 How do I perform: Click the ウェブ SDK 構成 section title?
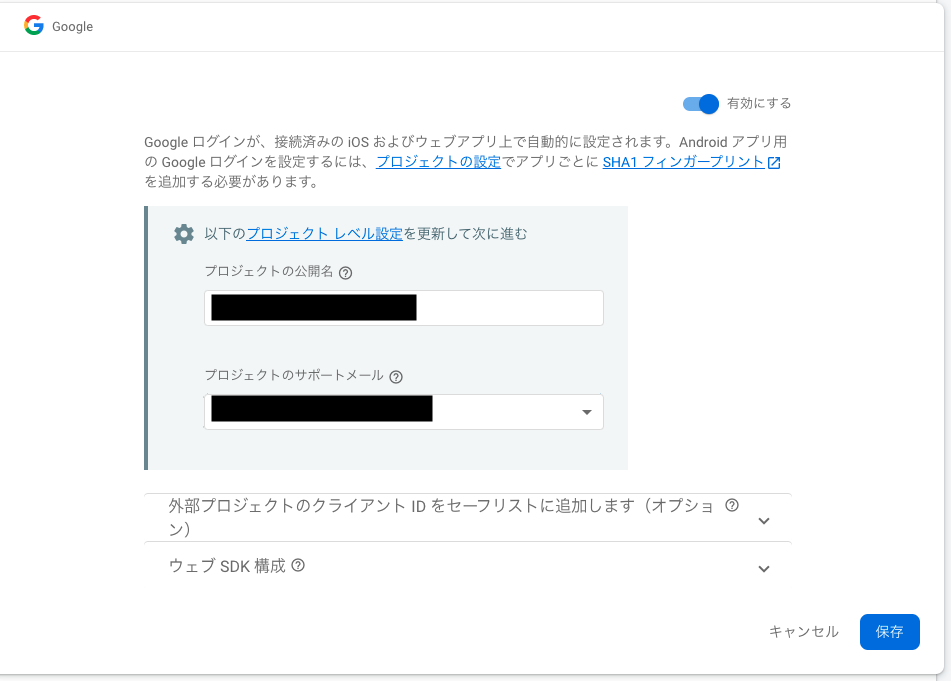(227, 566)
